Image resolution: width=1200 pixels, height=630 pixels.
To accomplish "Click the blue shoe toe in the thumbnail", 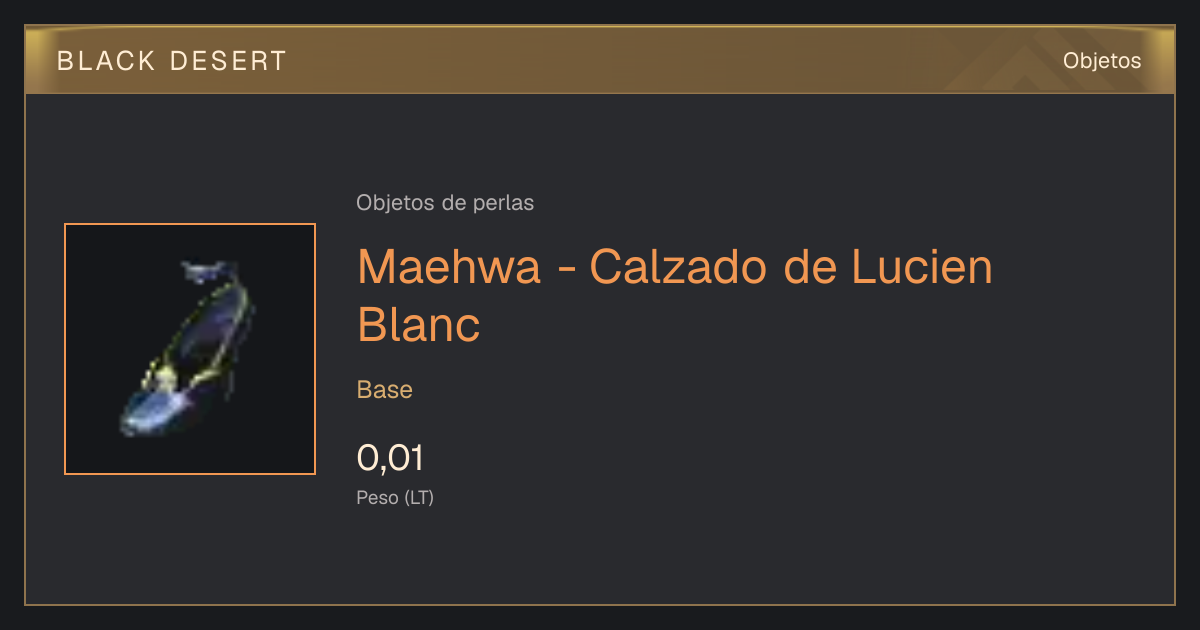I will (150, 412).
